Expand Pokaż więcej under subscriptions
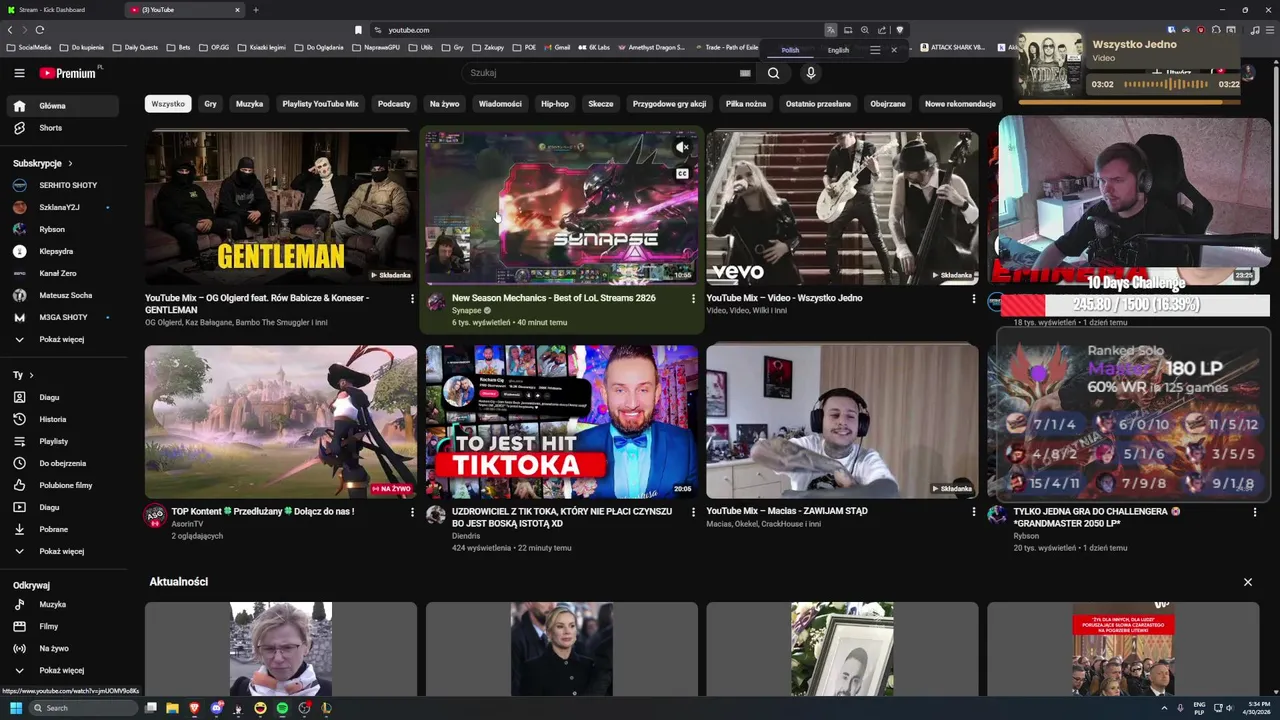The height and width of the screenshot is (720, 1280). pyautogui.click(x=62, y=339)
